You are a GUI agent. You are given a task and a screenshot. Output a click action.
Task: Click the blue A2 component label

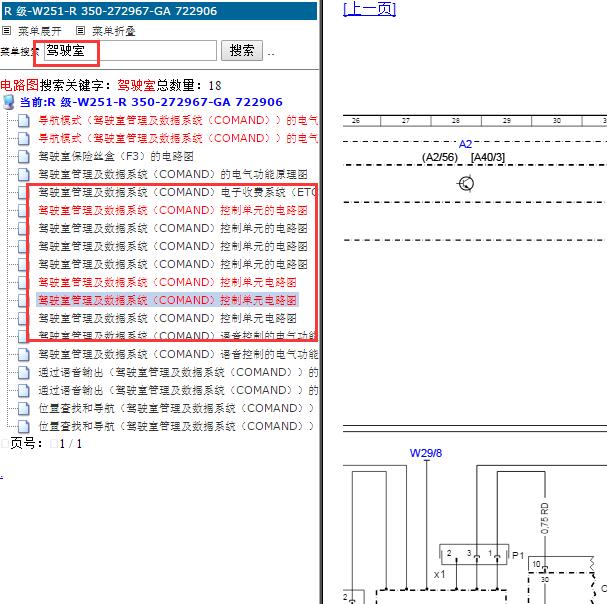click(x=465, y=144)
